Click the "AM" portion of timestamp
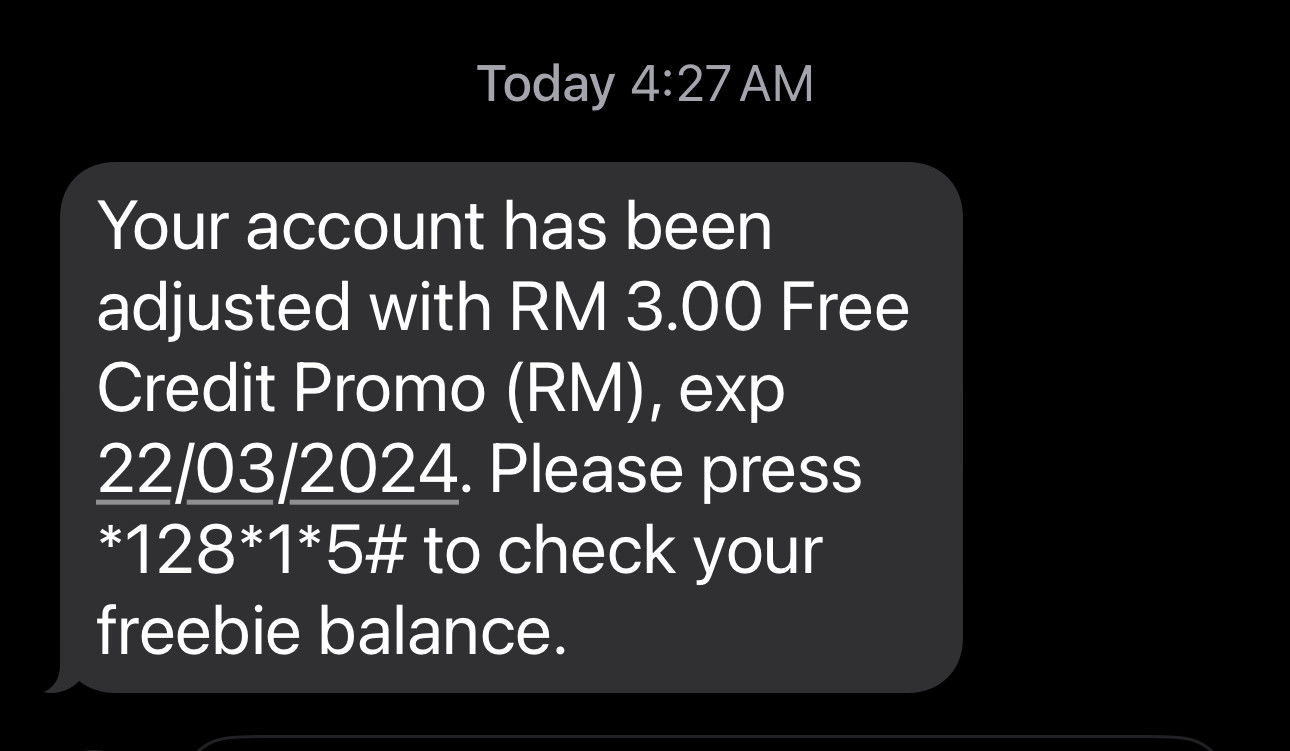The height and width of the screenshot is (751, 1290). [778, 84]
